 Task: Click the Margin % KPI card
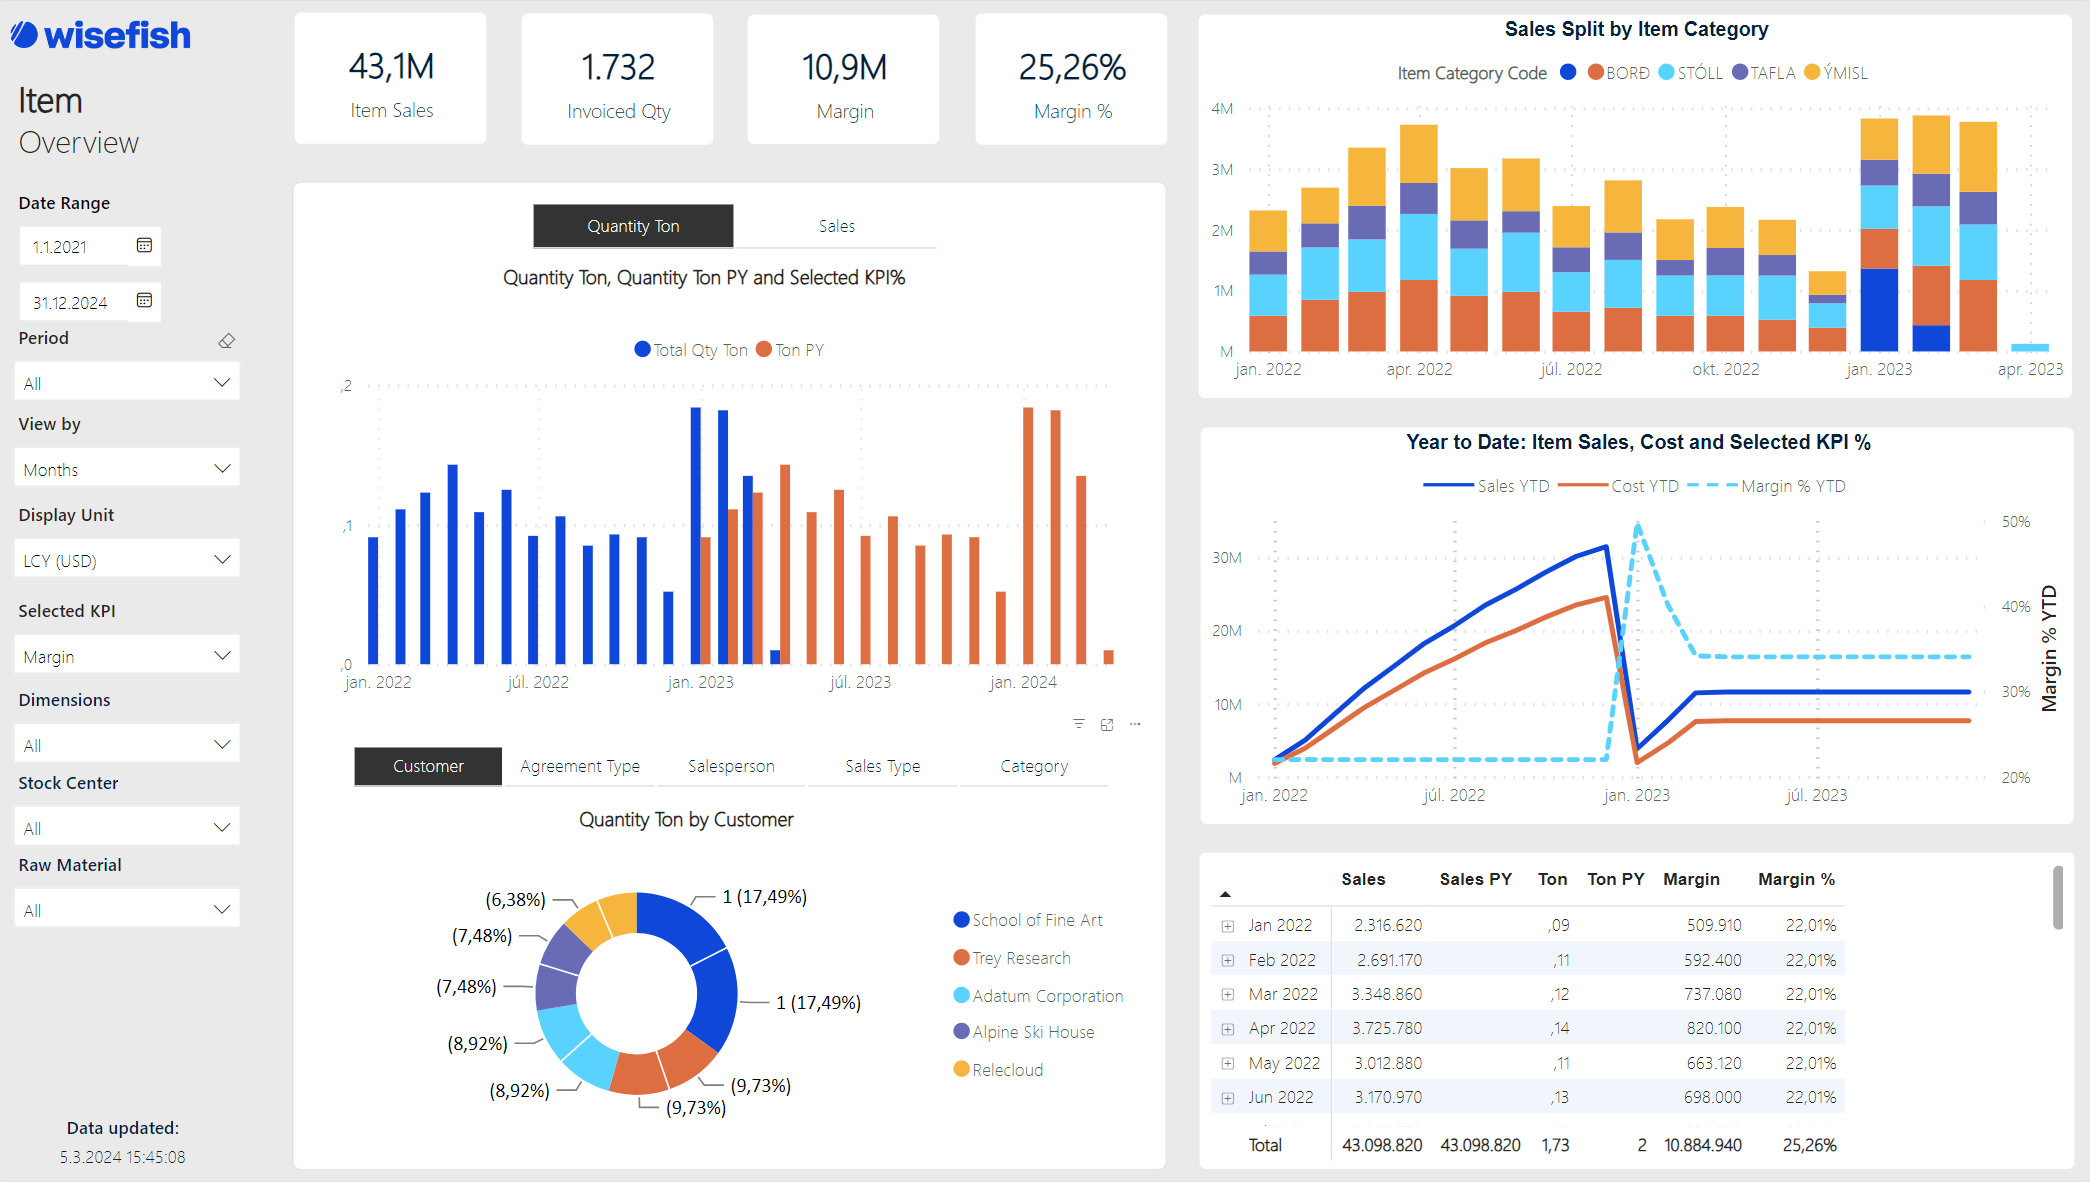pyautogui.click(x=1071, y=78)
